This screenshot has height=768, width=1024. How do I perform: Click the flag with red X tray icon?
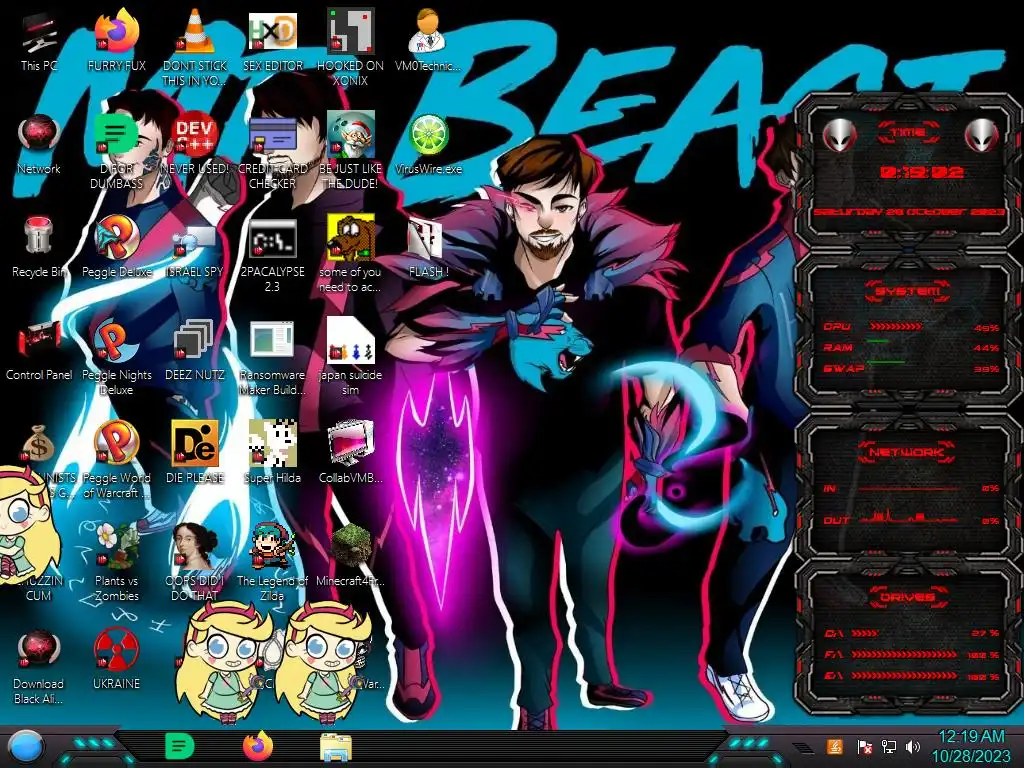coord(864,746)
